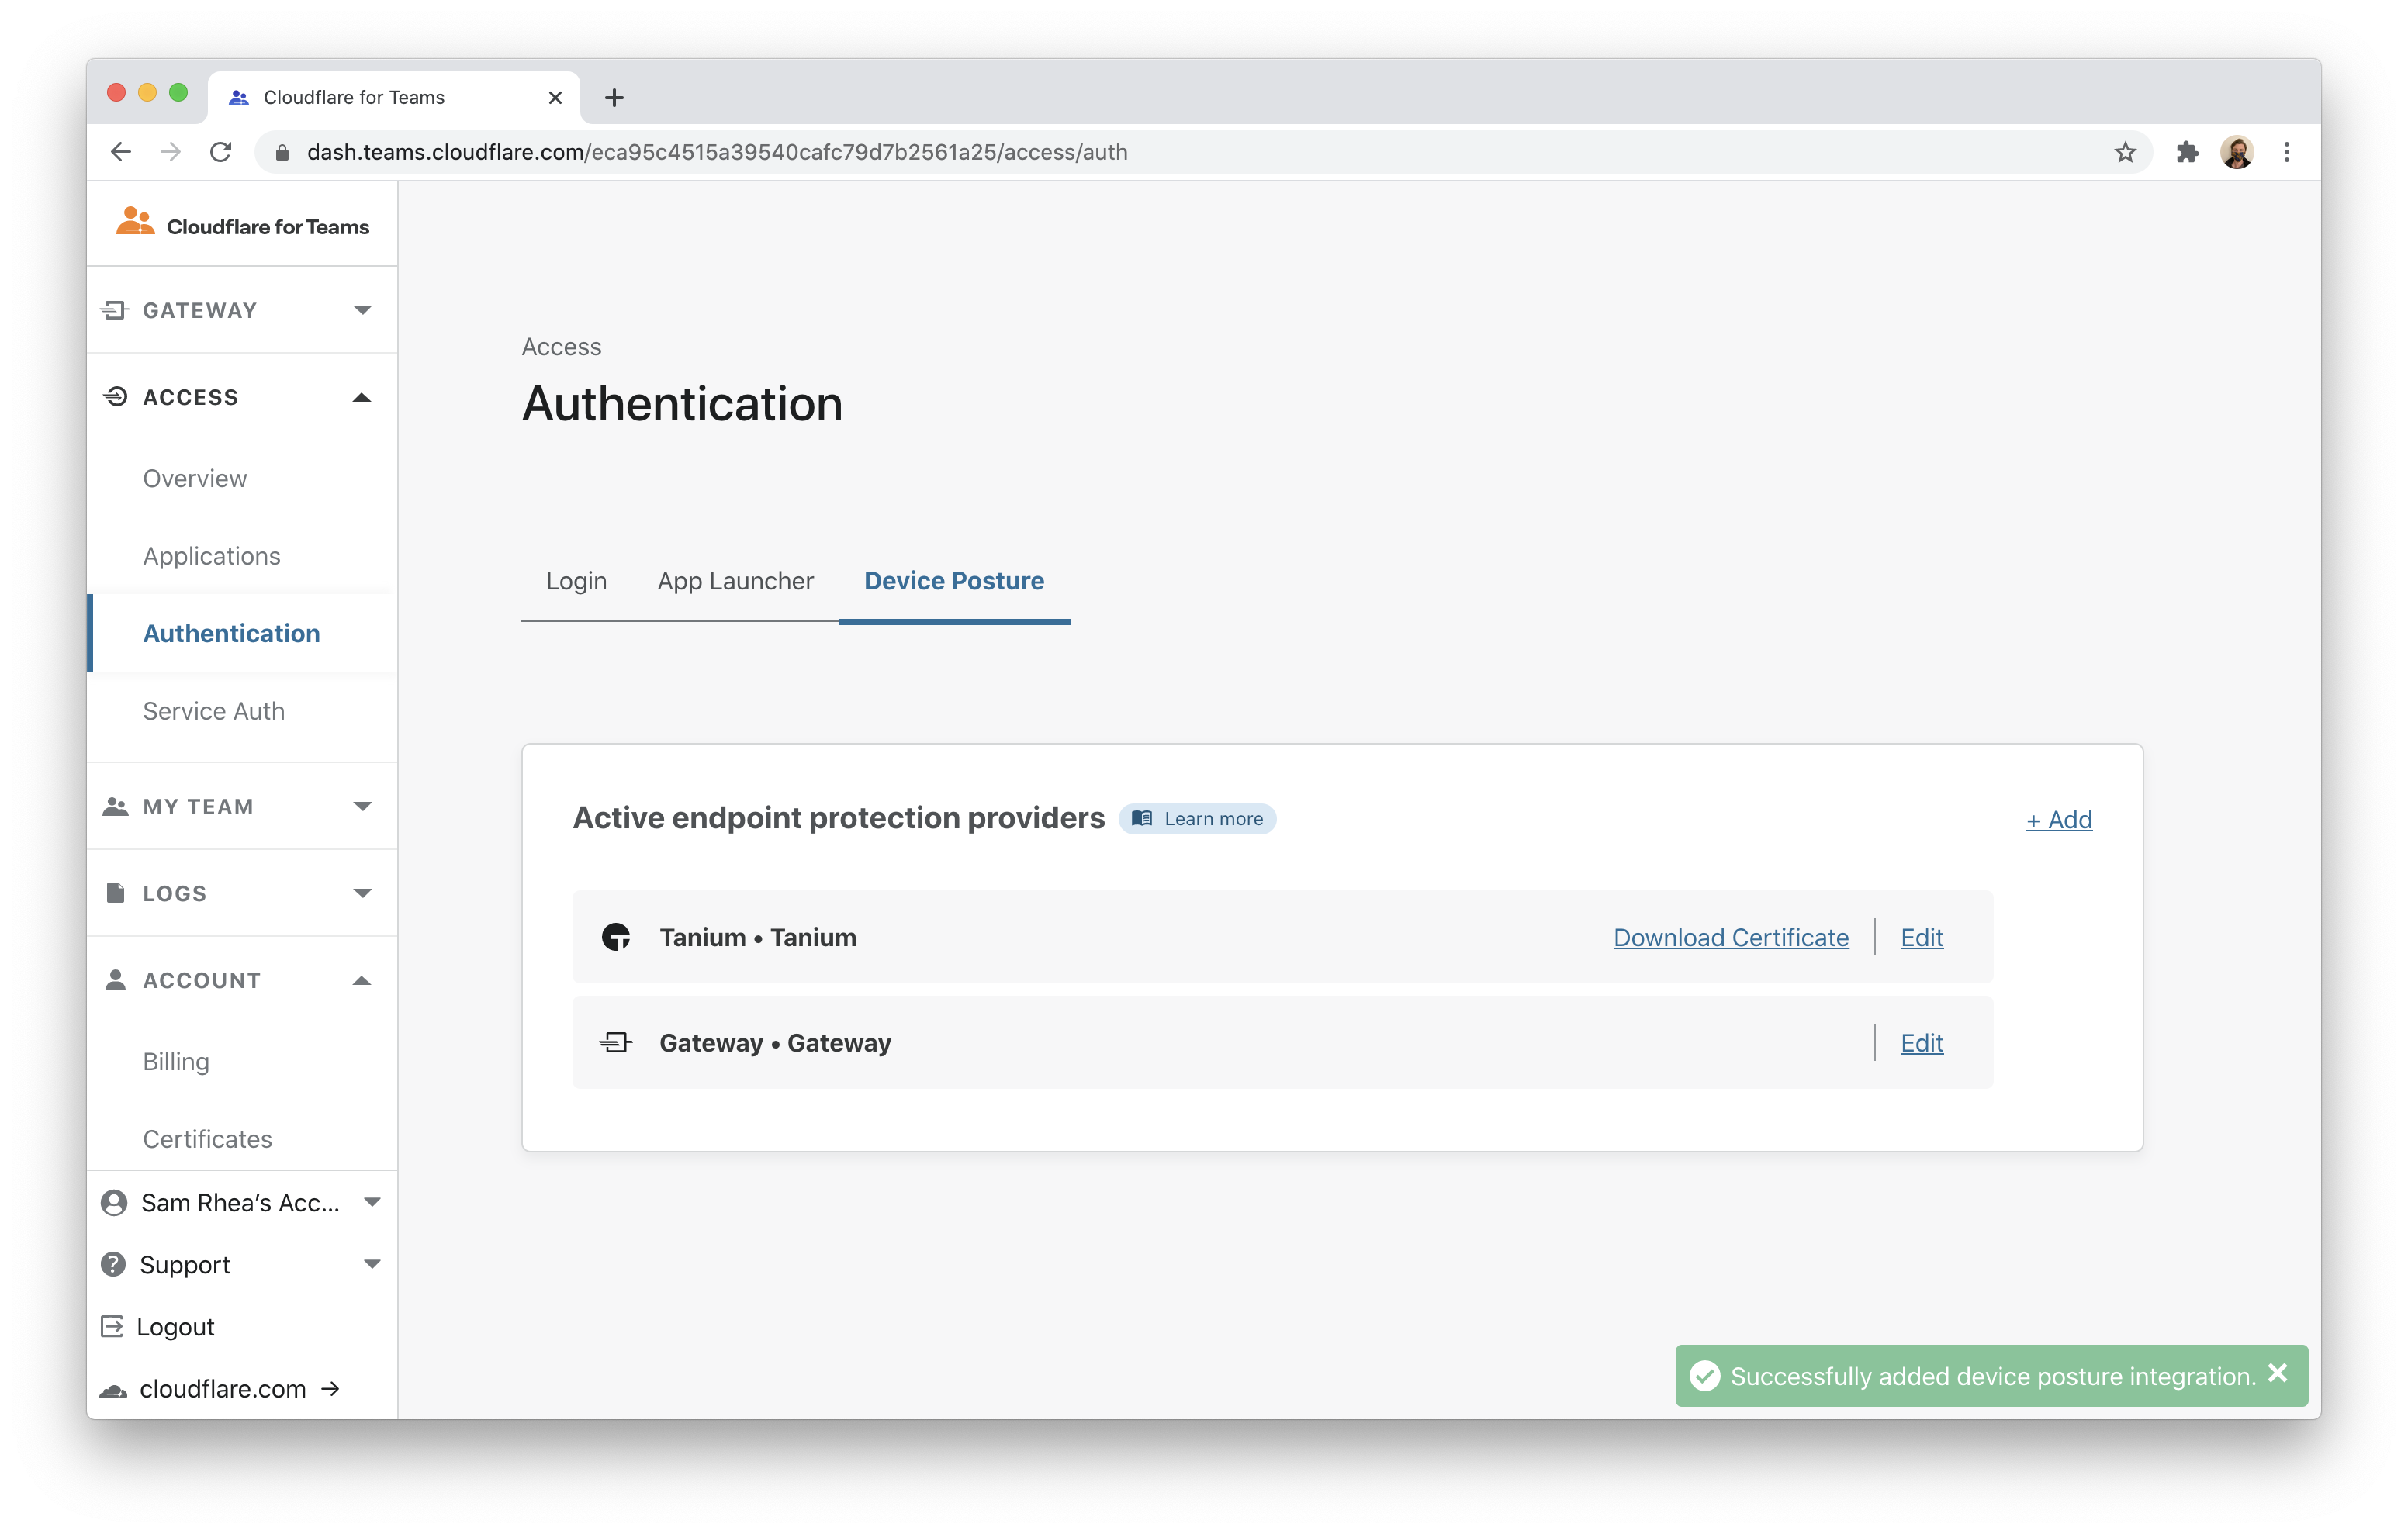
Task: Reload the page with the refresh icon
Action: [221, 152]
